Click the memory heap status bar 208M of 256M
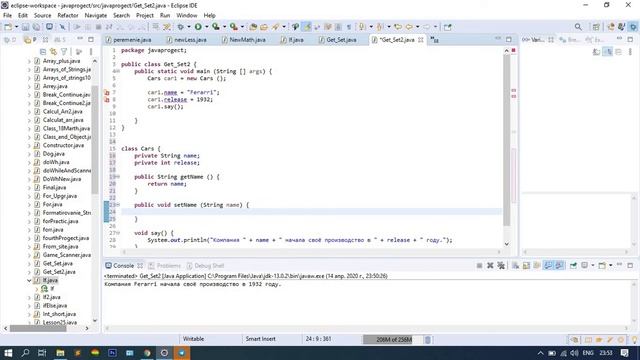 tap(393, 339)
